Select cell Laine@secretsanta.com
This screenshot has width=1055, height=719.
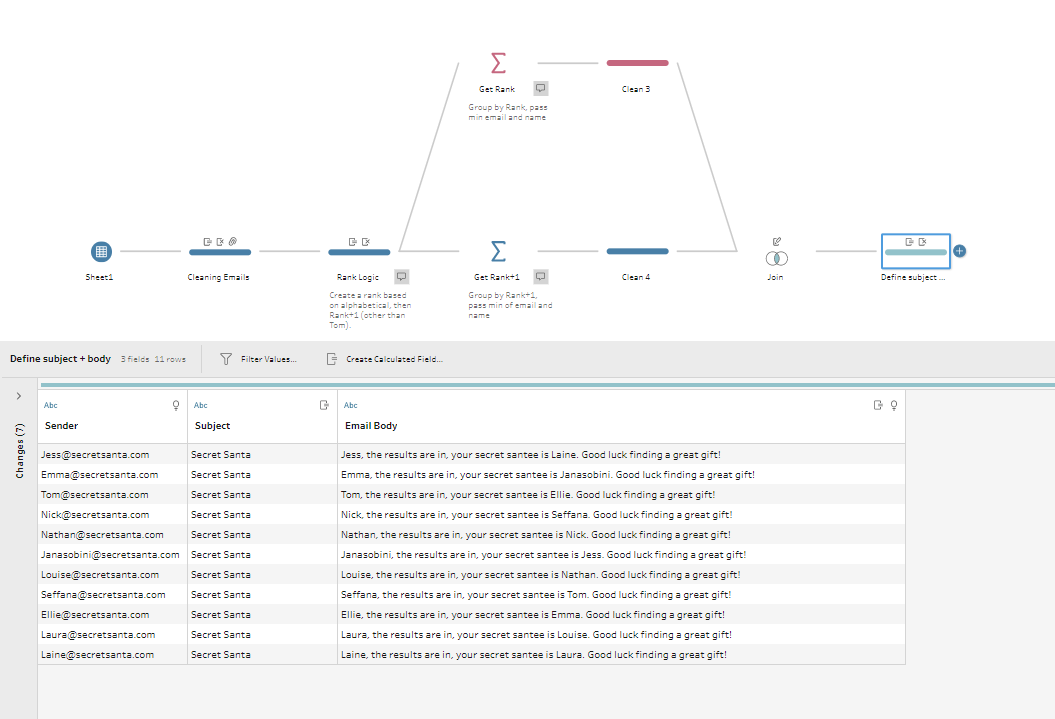tap(112, 654)
